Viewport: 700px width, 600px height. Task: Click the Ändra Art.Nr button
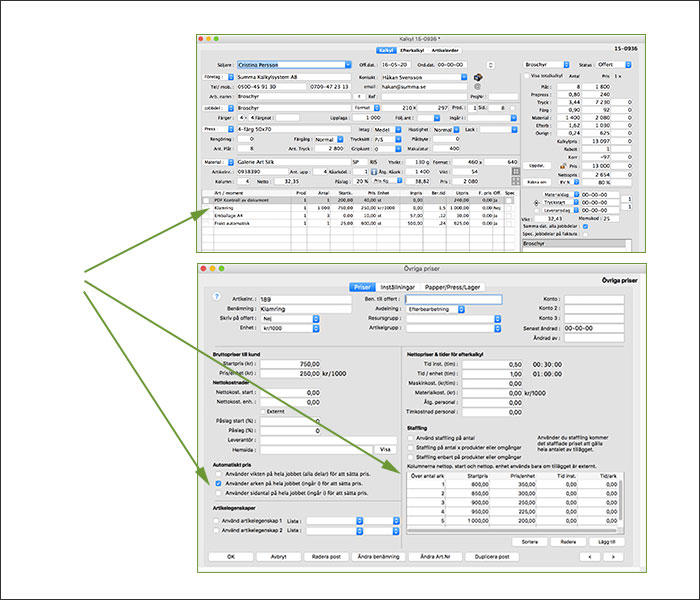pyautogui.click(x=435, y=557)
